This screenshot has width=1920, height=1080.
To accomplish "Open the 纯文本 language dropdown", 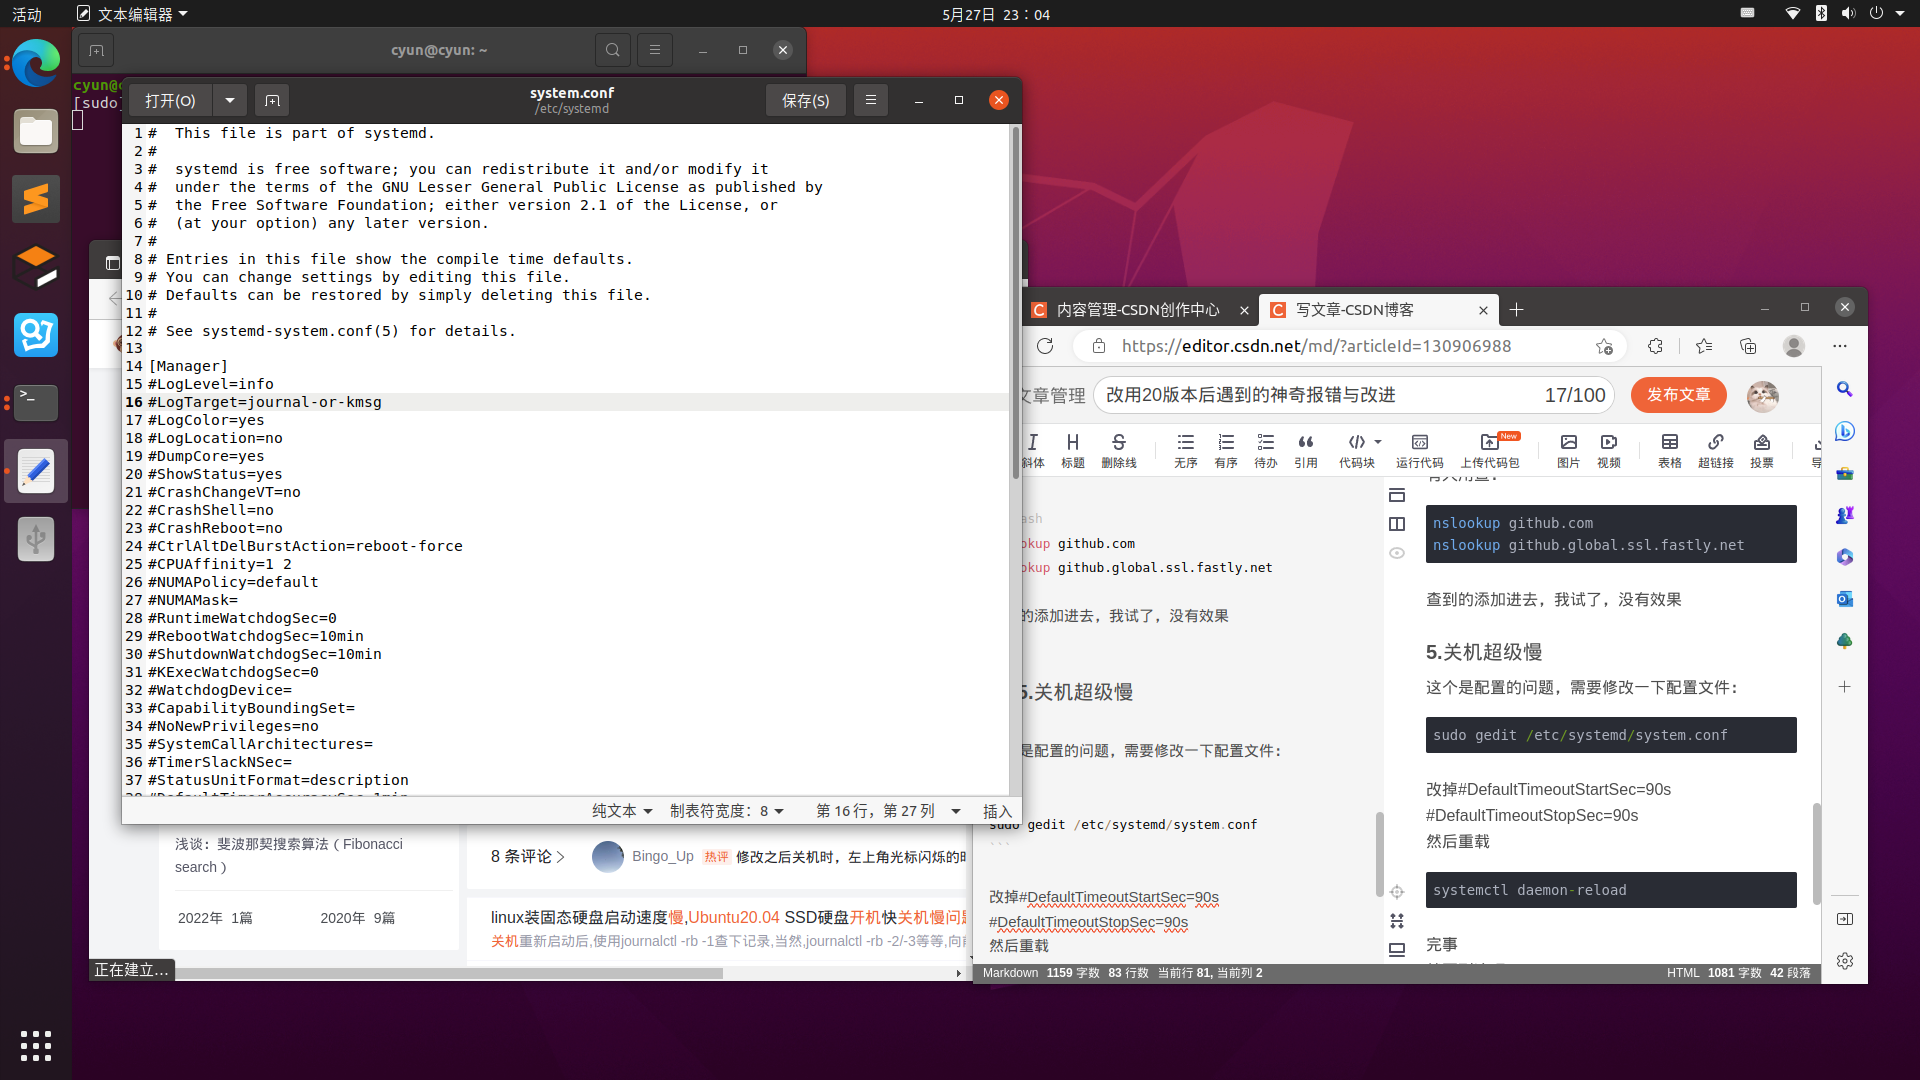I will click(x=621, y=811).
